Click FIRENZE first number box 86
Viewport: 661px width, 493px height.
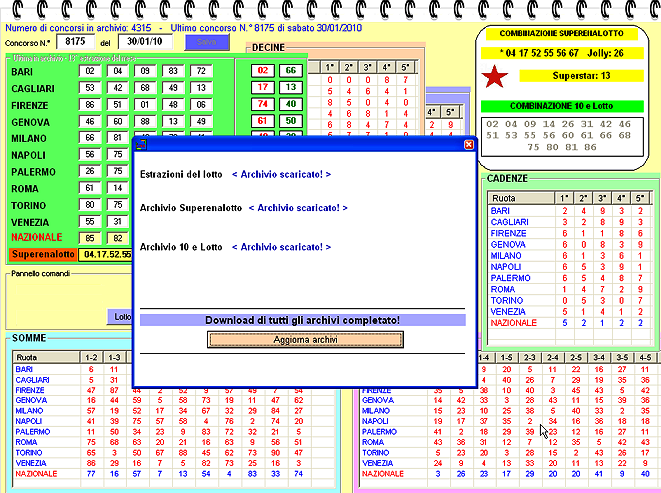(x=90, y=105)
